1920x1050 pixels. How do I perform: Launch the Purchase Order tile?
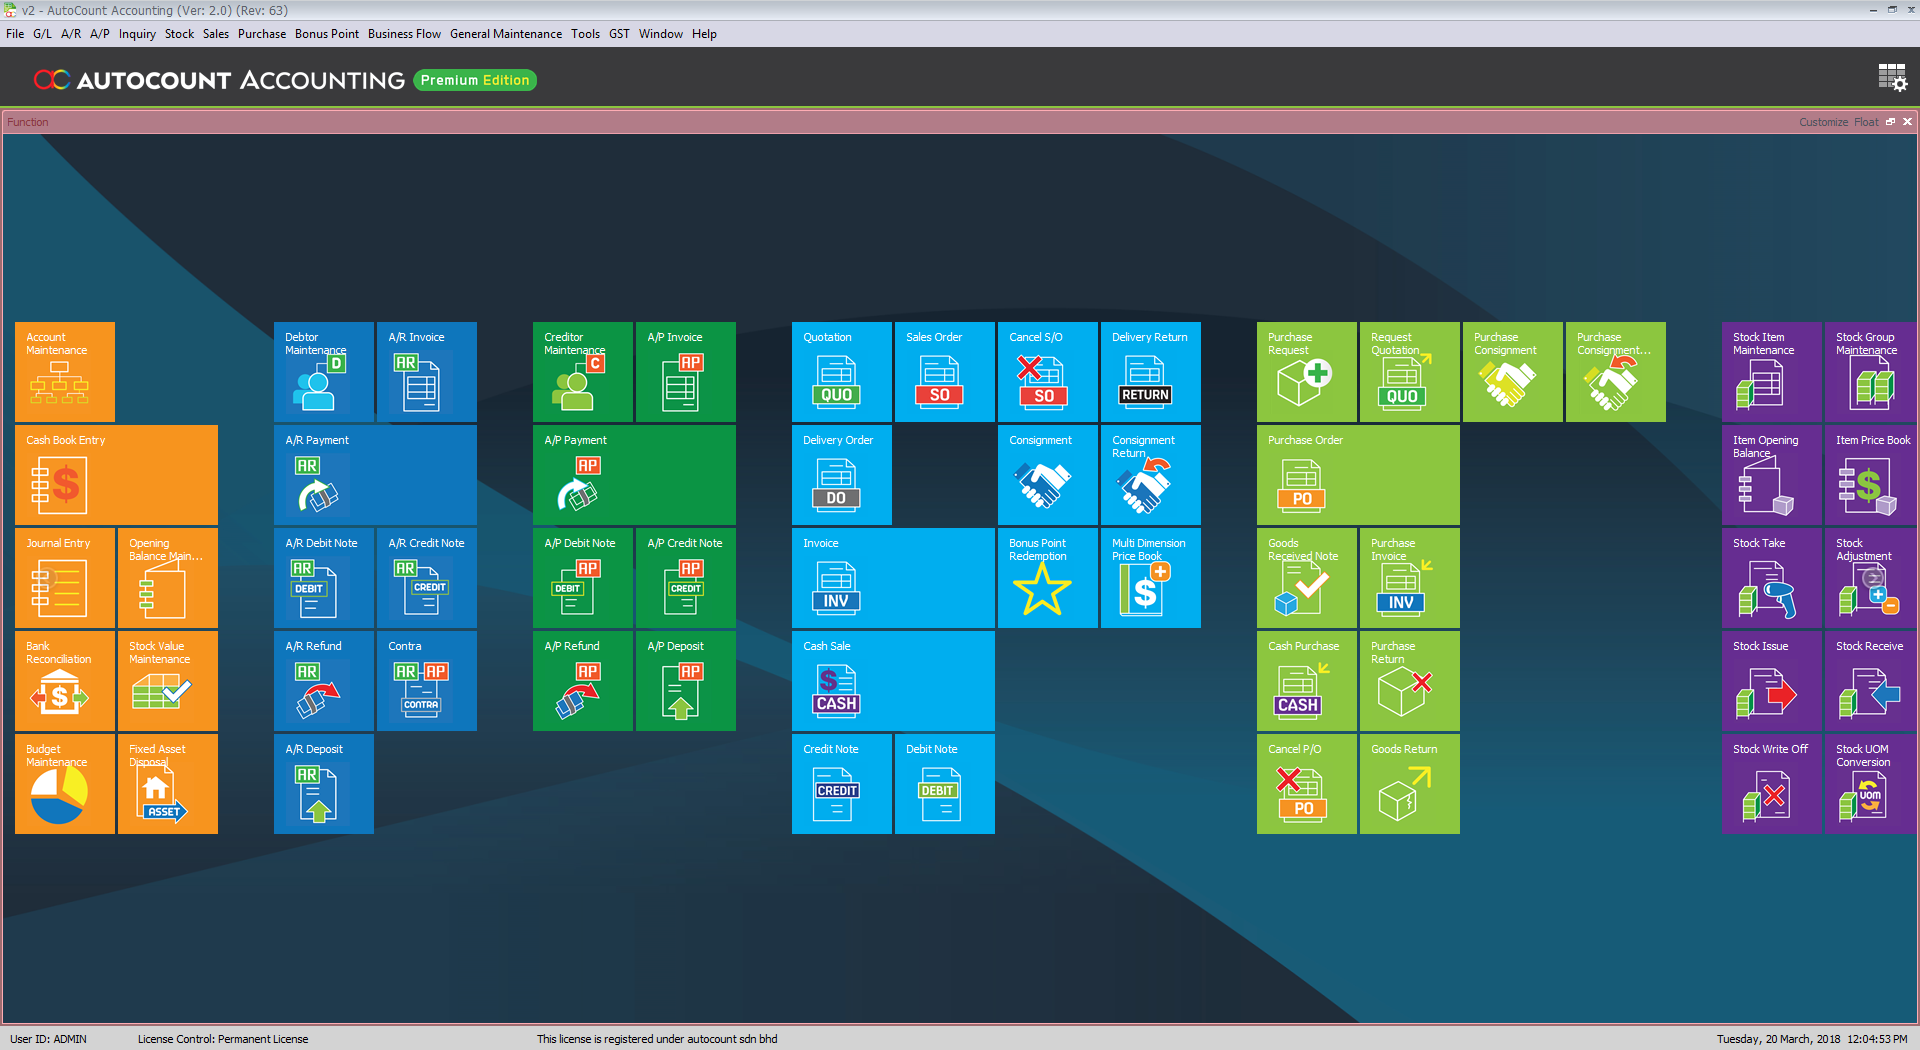[x=1357, y=475]
